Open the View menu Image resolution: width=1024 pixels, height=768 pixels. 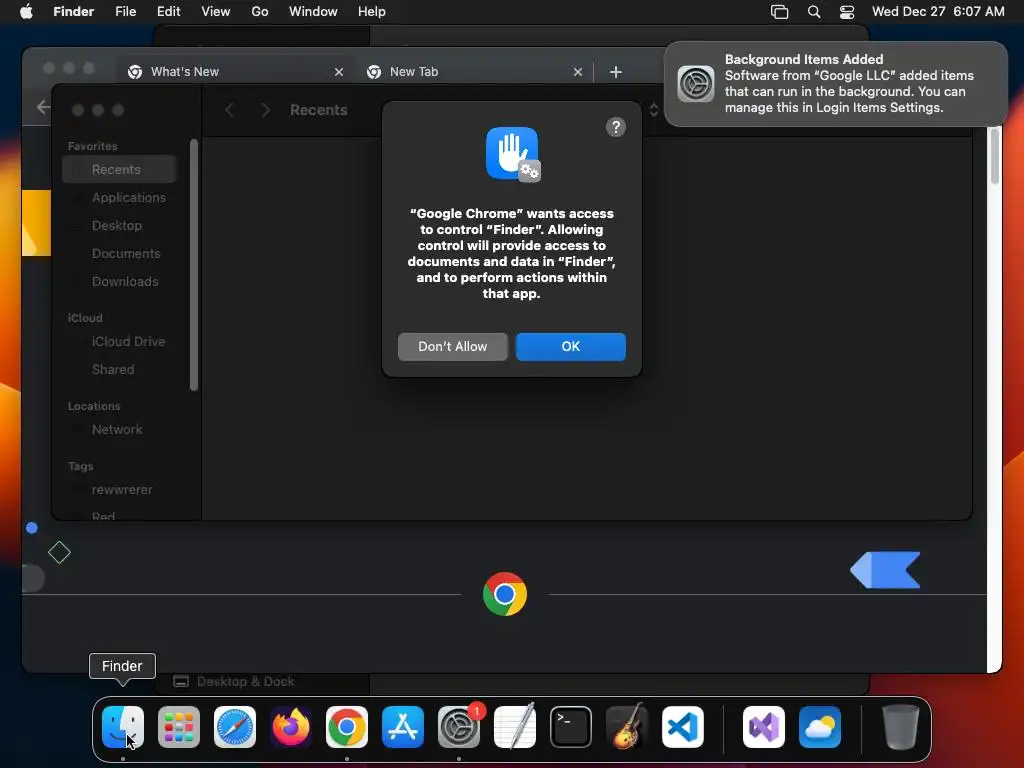pos(216,12)
